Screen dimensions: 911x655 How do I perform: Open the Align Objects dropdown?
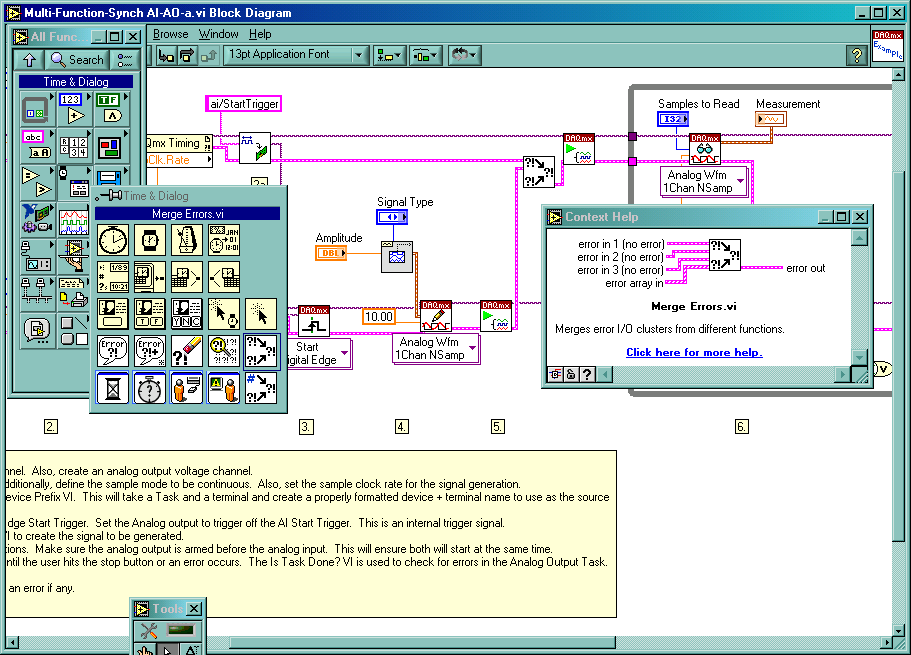pos(389,56)
